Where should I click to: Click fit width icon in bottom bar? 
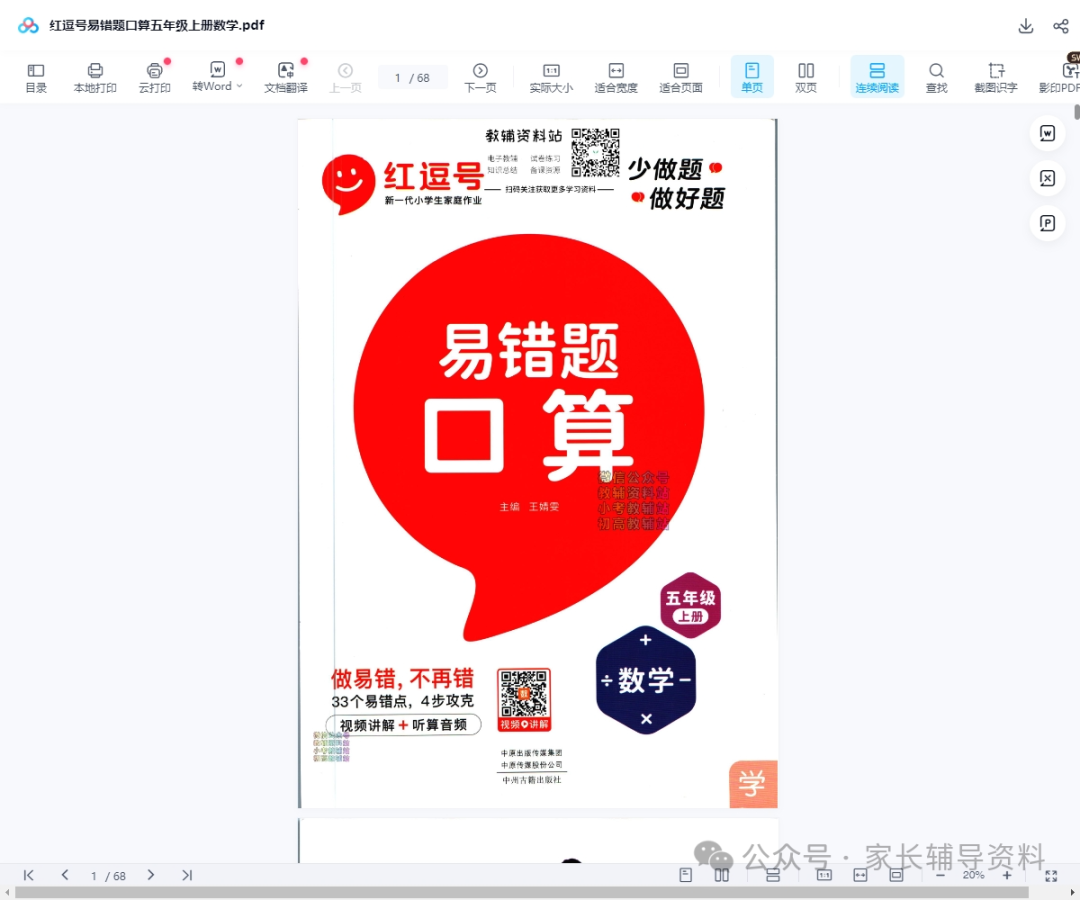[860, 875]
